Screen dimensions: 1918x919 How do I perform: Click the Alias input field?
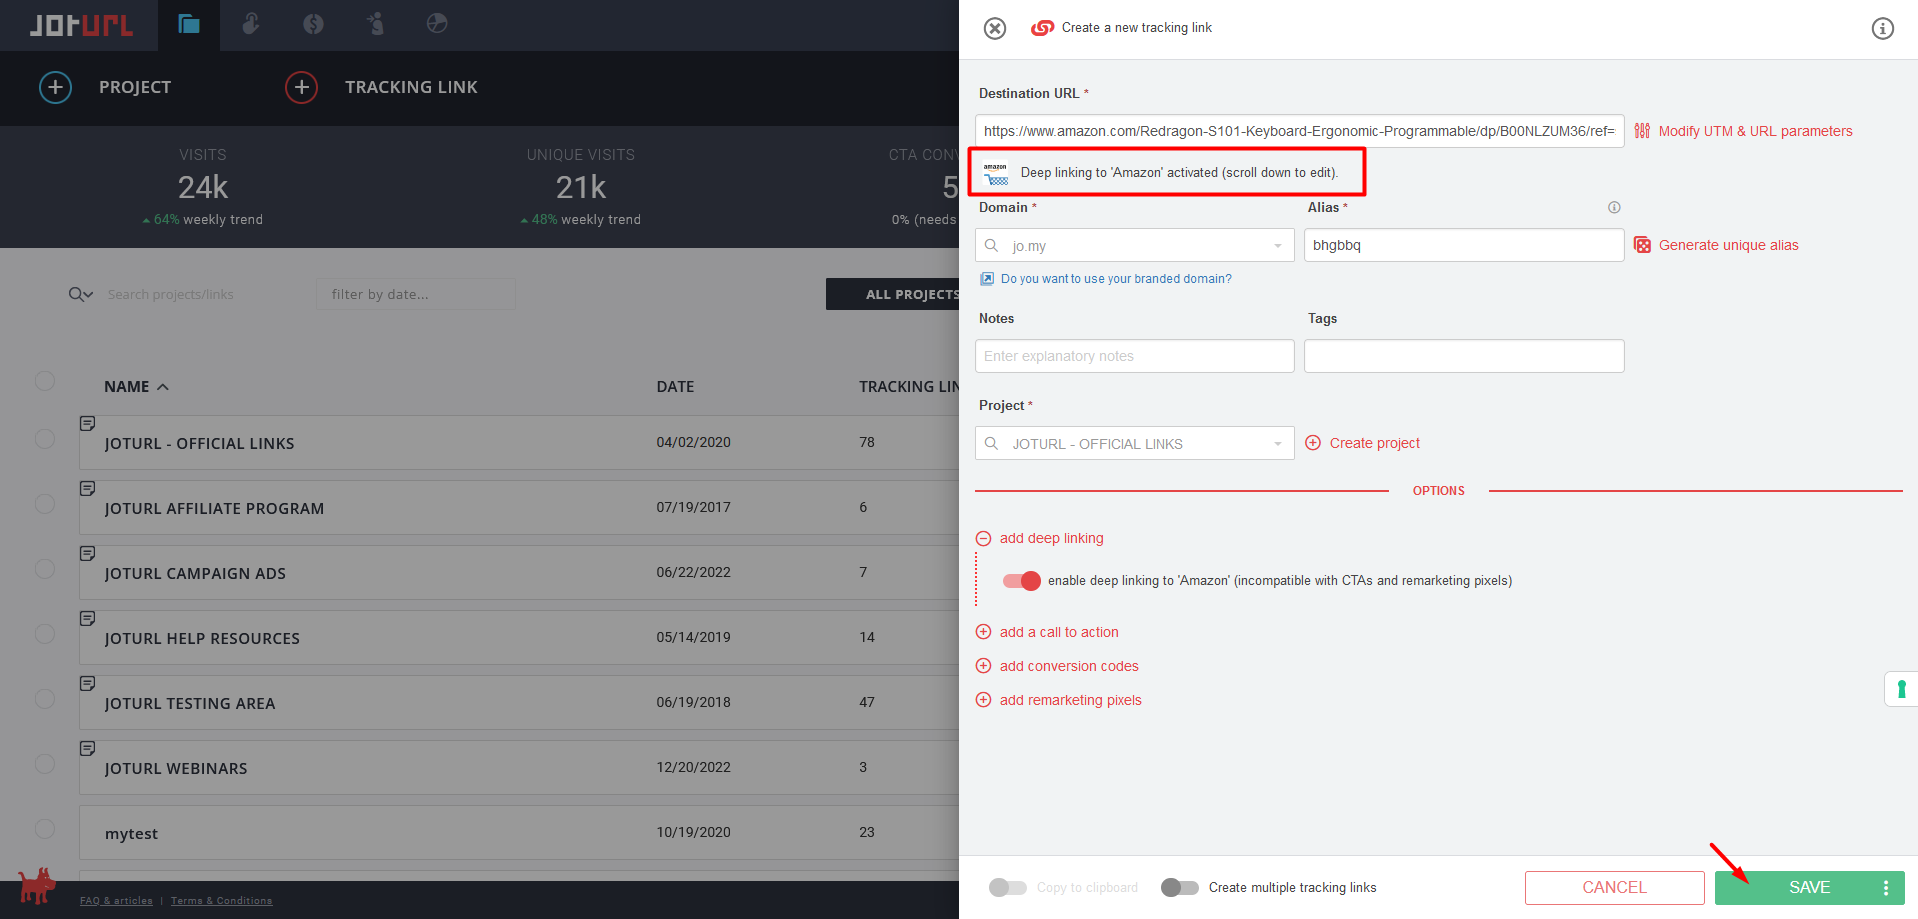click(x=1464, y=245)
